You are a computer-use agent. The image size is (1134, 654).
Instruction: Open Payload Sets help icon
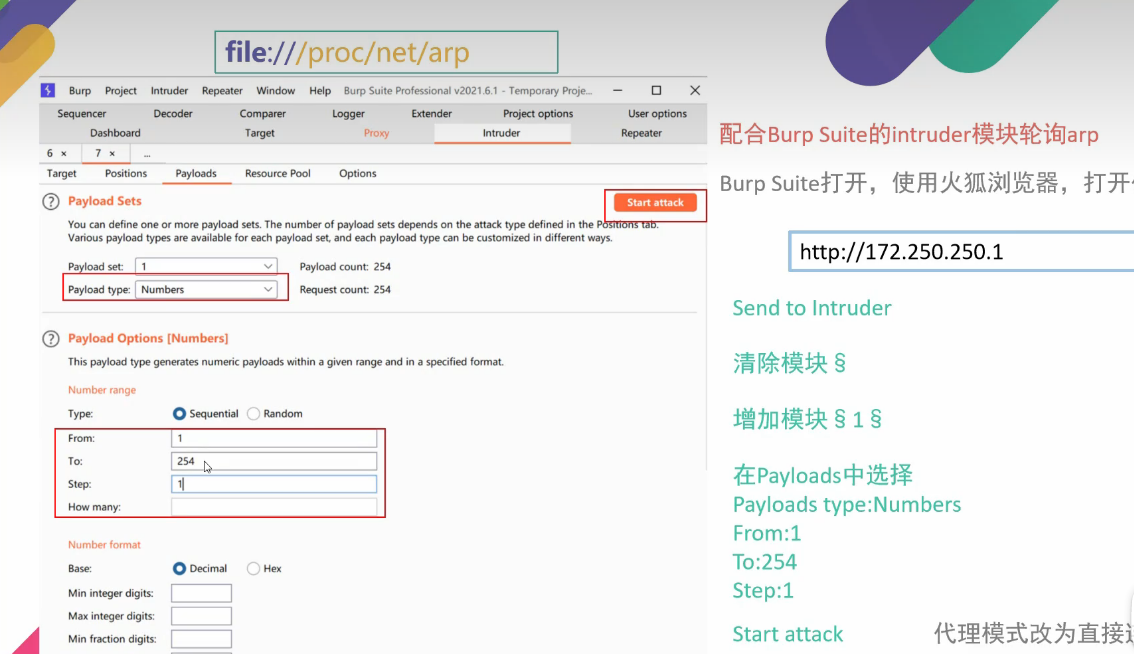coord(51,202)
